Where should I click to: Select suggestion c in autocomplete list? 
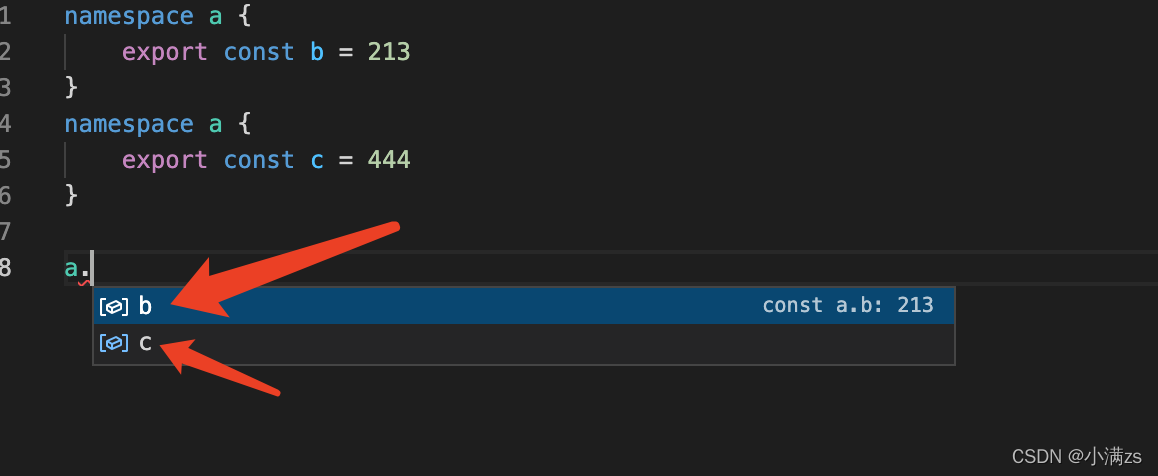point(524,342)
